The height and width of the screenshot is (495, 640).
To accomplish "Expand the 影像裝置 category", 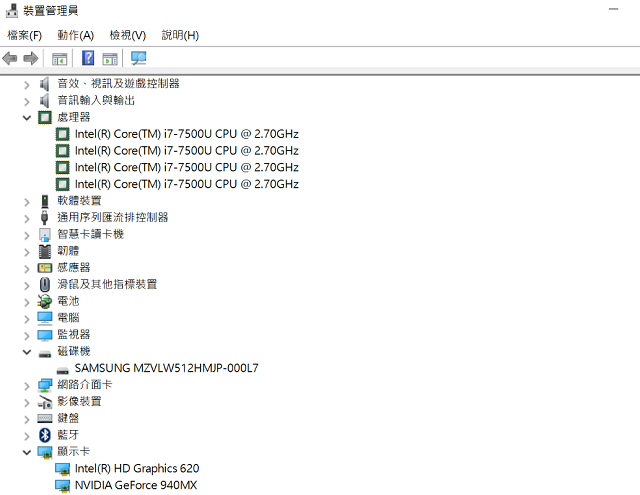I will (x=27, y=403).
